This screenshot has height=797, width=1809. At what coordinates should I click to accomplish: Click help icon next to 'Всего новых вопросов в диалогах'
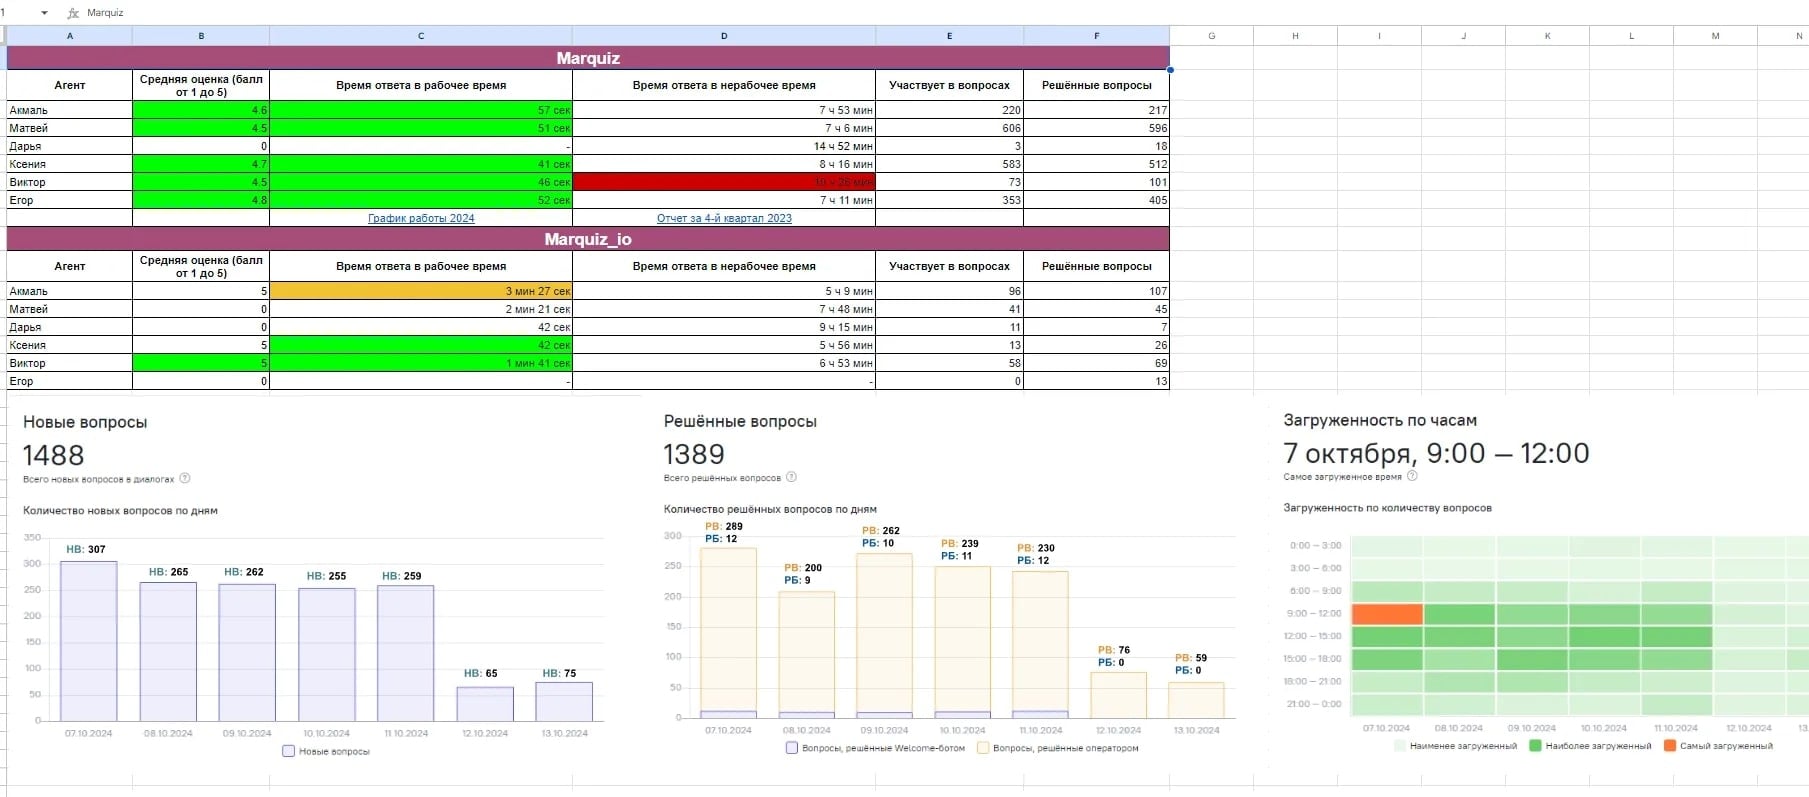click(185, 479)
